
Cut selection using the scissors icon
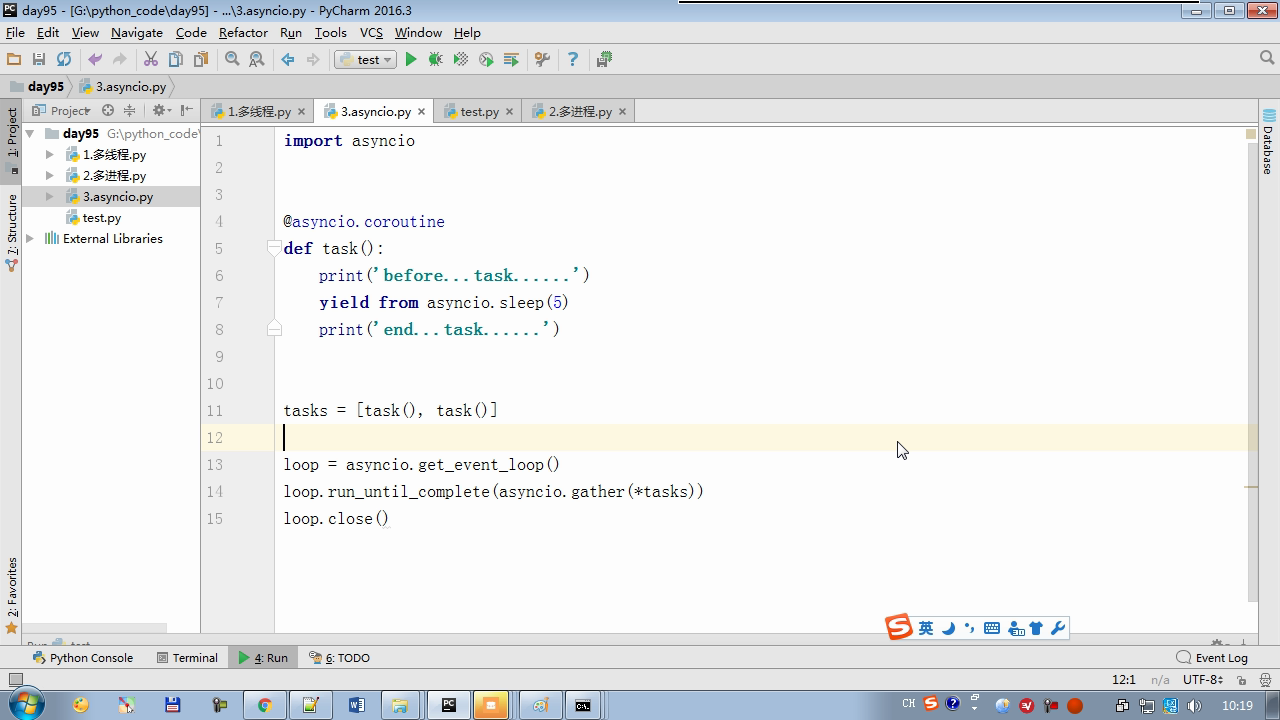tap(151, 60)
